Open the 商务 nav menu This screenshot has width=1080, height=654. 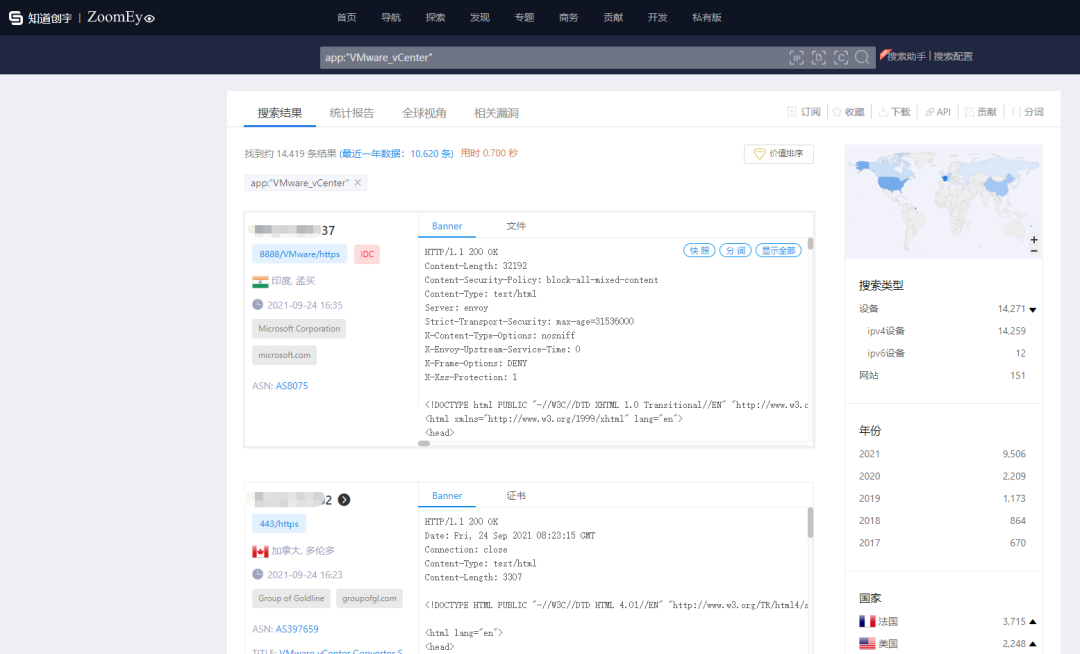pyautogui.click(x=568, y=17)
